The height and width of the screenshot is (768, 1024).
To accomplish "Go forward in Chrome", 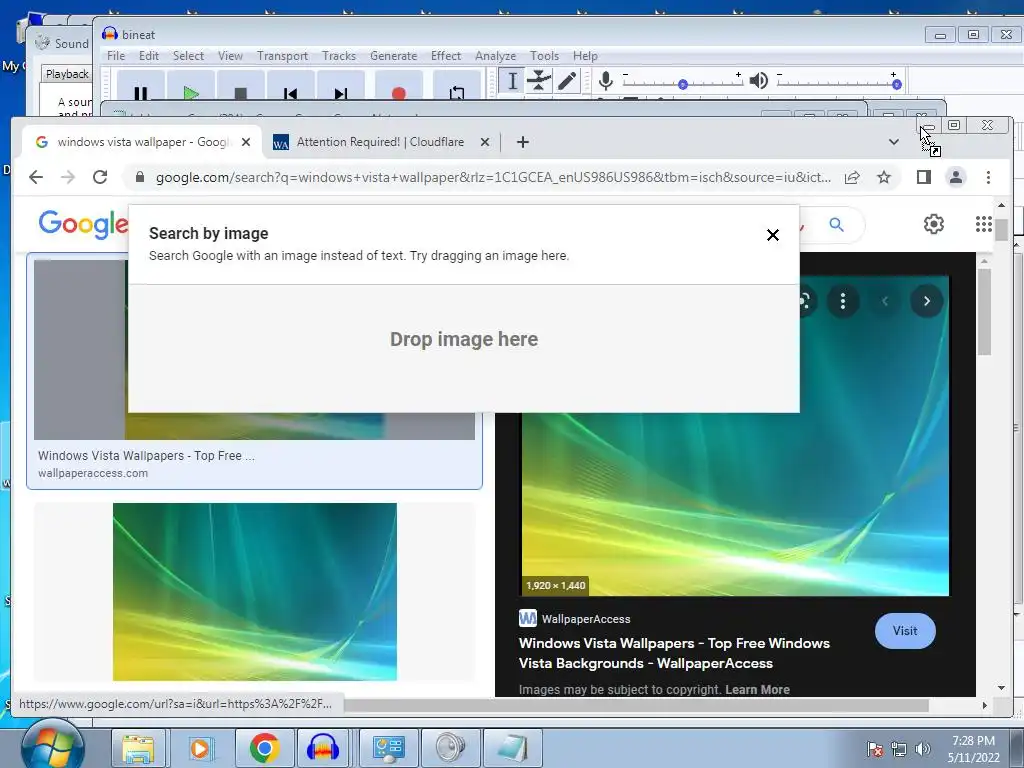I will (x=68, y=177).
